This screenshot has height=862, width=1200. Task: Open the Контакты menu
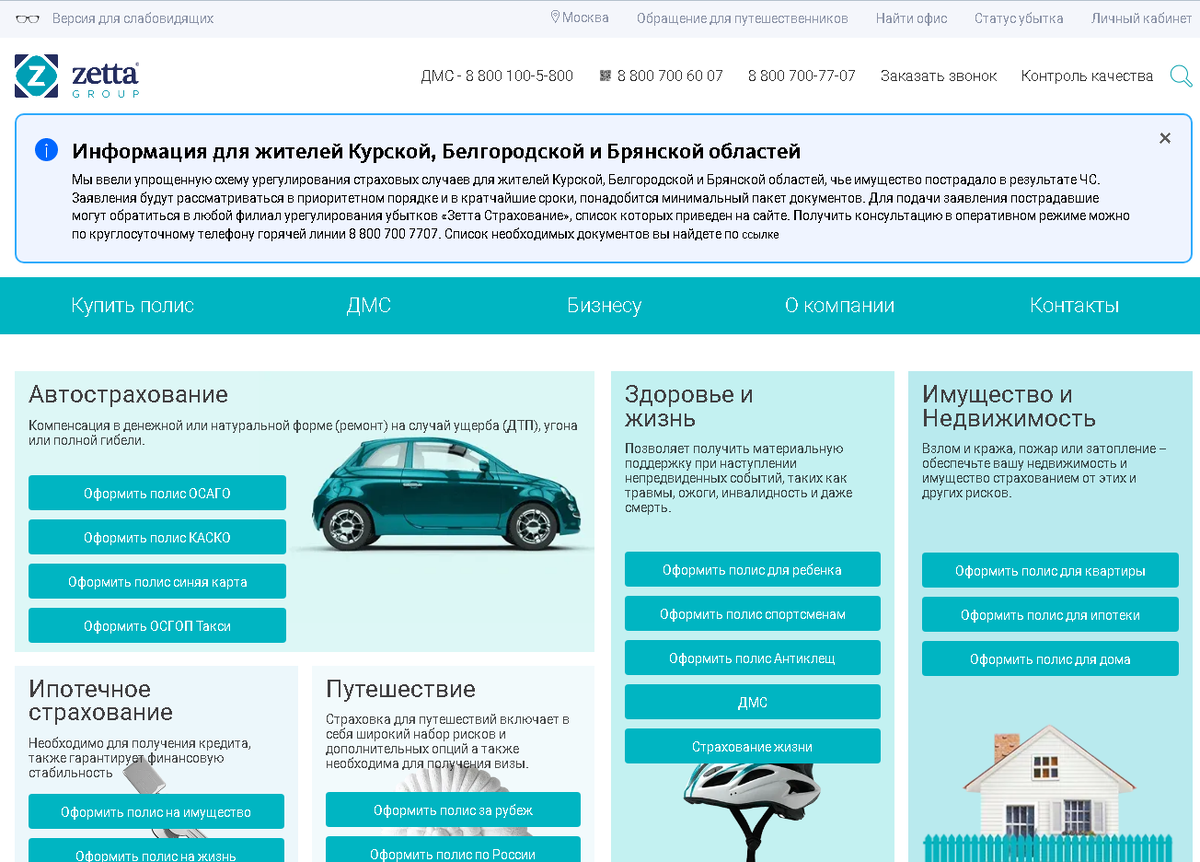coord(1075,306)
